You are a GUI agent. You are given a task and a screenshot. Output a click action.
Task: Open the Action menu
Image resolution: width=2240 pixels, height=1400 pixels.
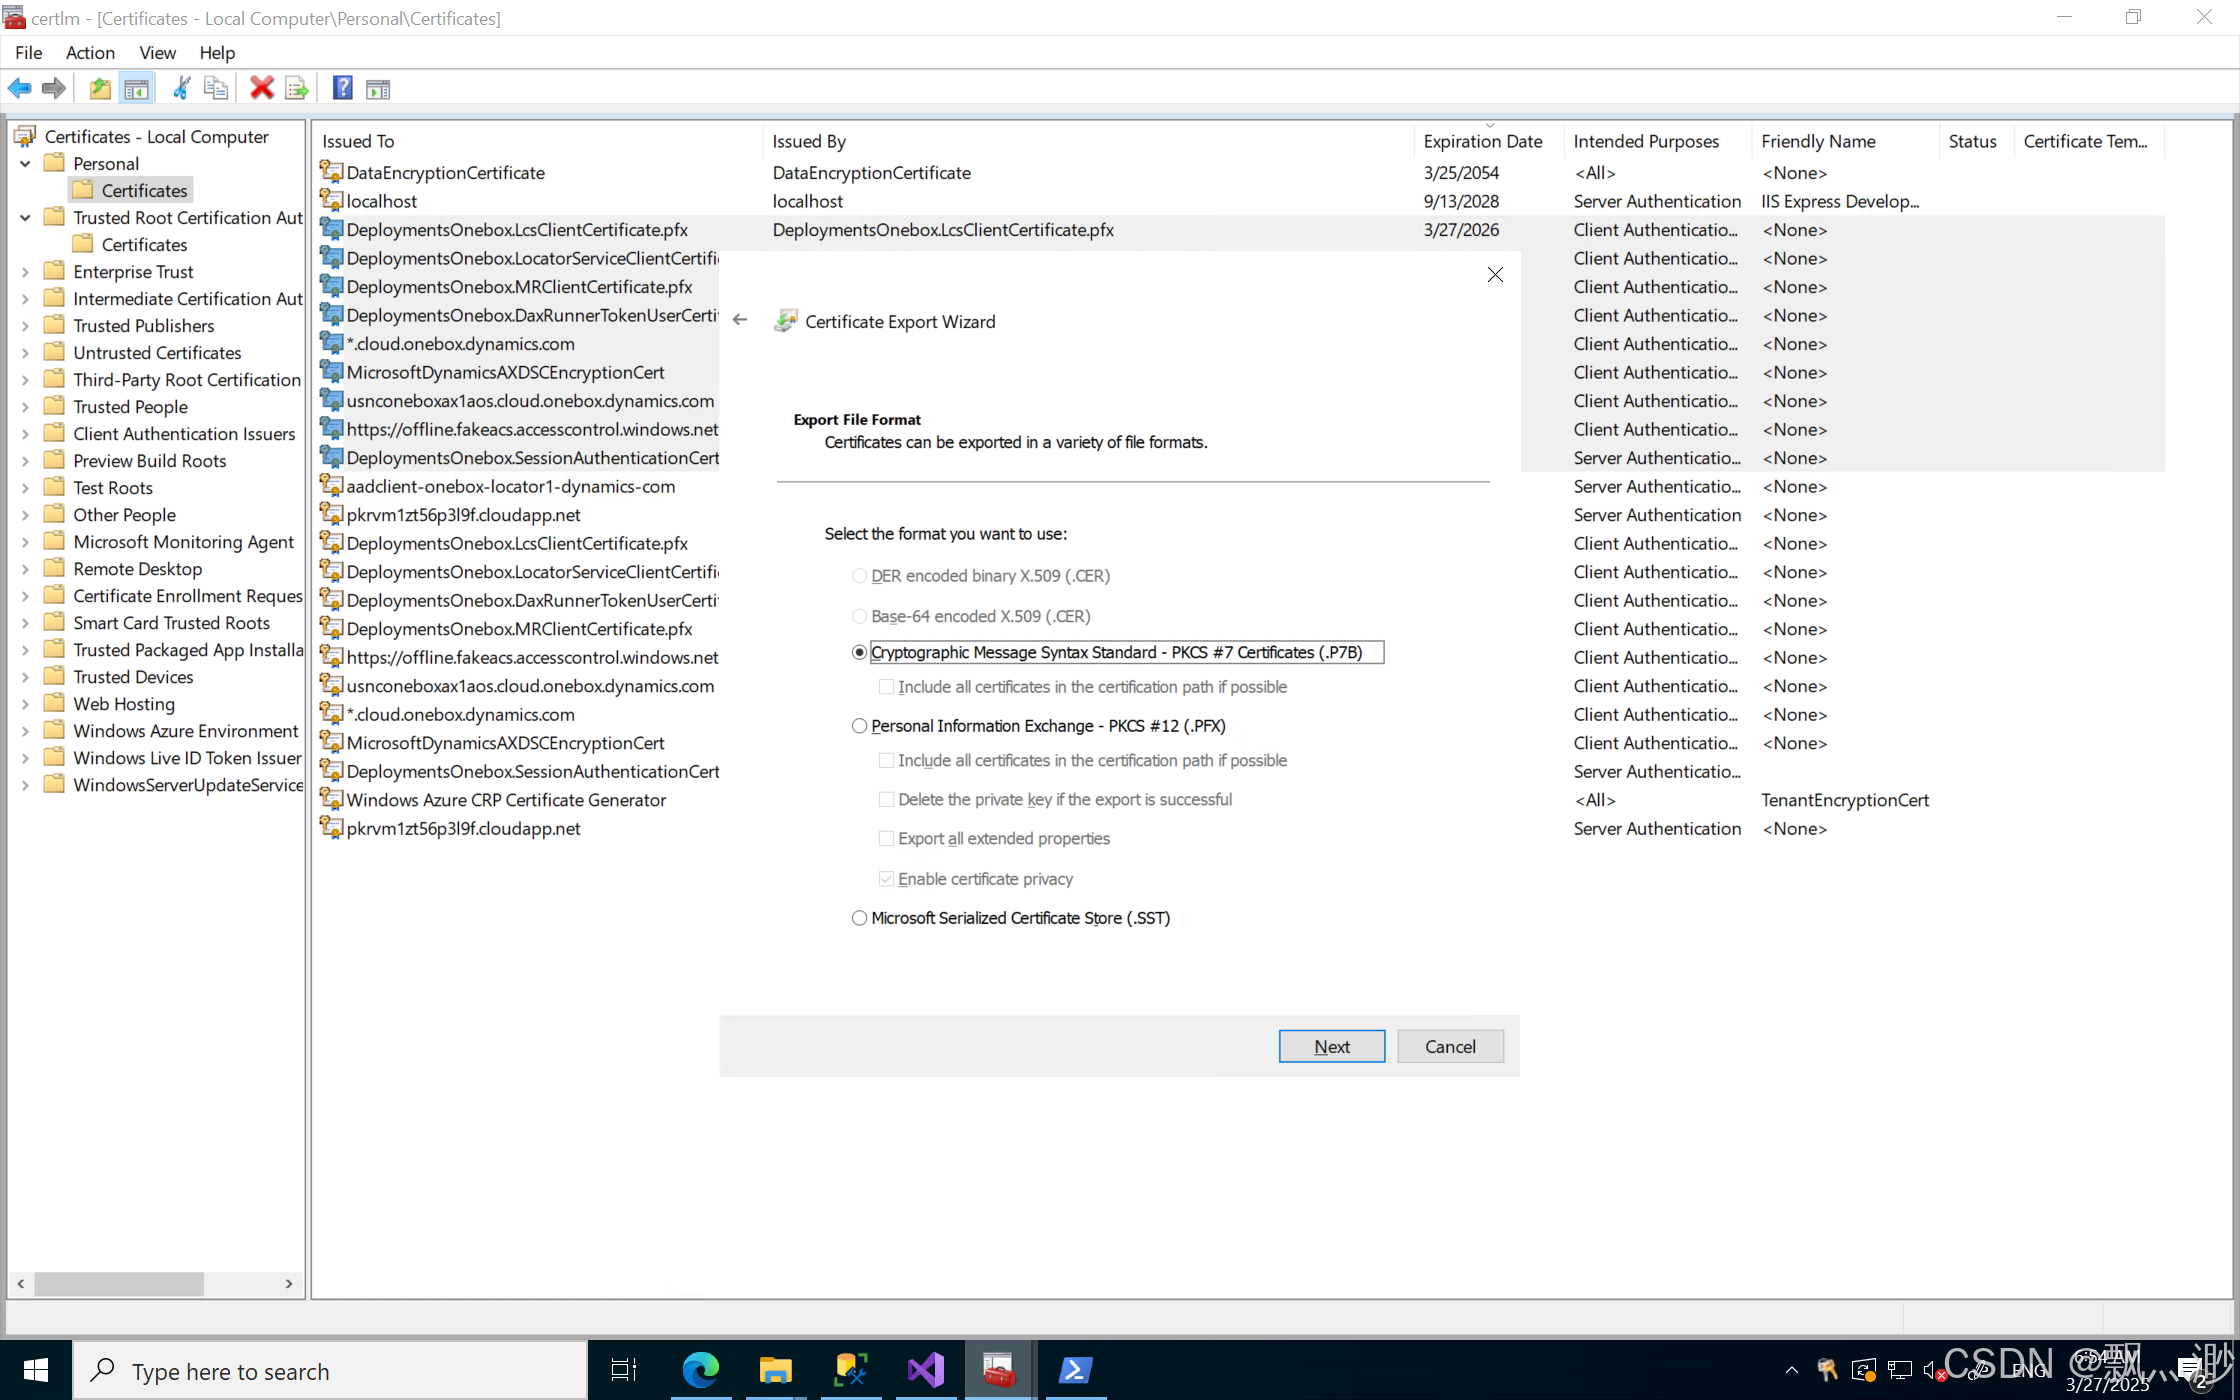[90, 53]
